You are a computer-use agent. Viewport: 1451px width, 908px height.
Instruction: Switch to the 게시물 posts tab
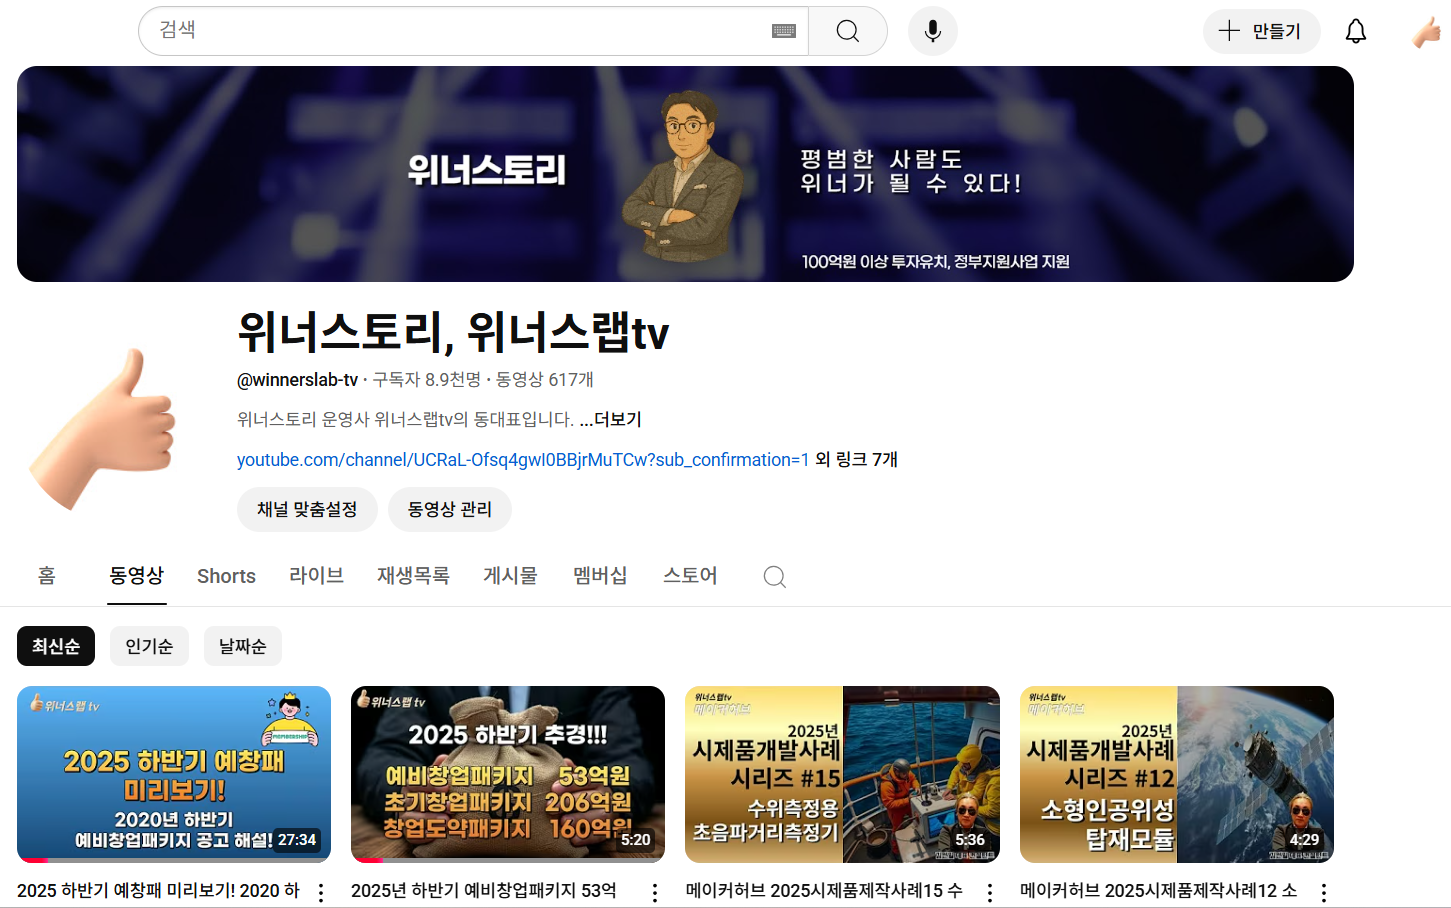click(510, 576)
